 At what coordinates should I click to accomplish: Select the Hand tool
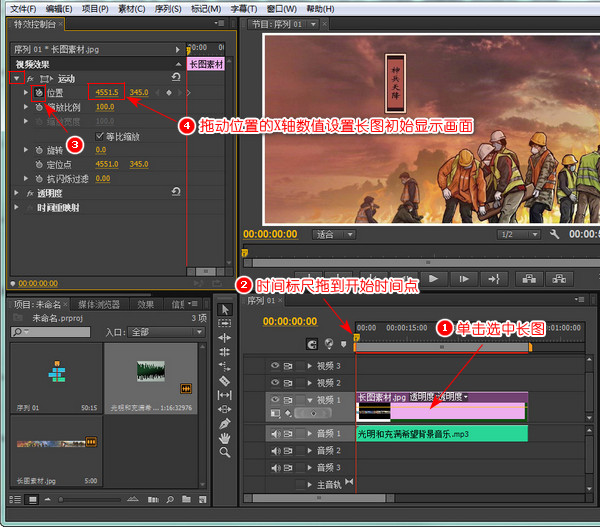click(x=225, y=438)
